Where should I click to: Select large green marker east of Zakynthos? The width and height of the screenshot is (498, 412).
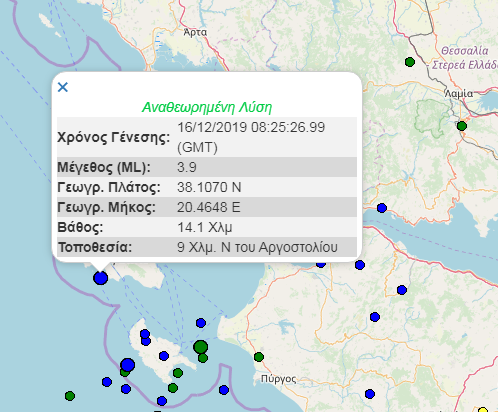pyautogui.click(x=200, y=347)
